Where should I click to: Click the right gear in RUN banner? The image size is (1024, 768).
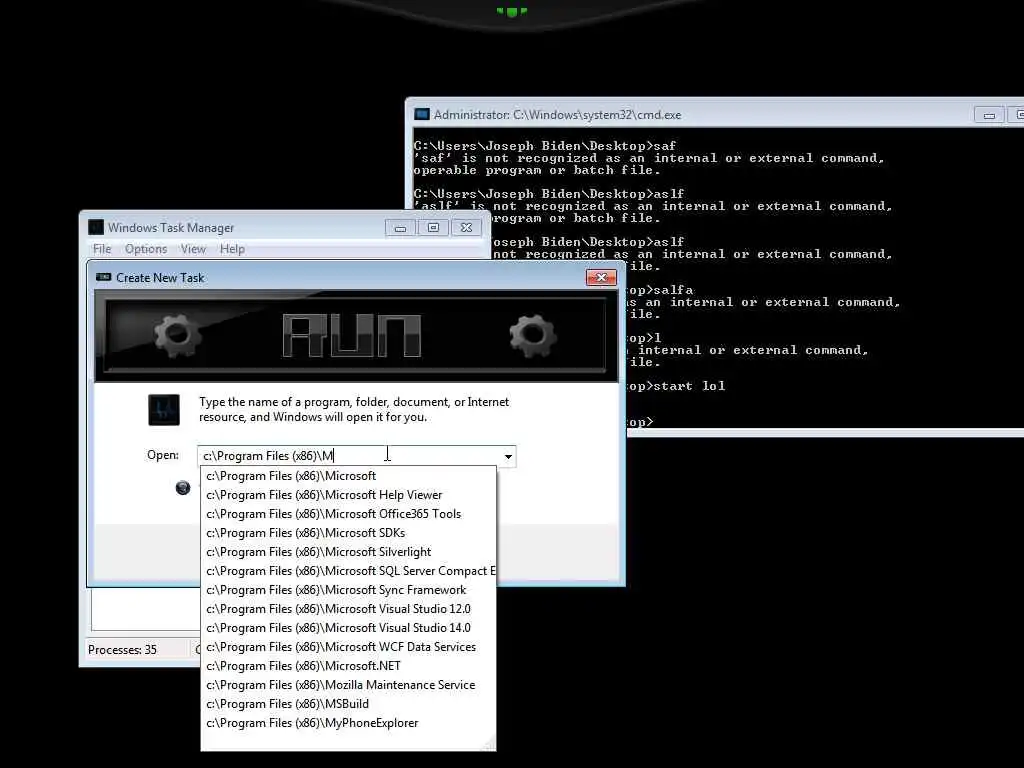[x=533, y=336]
